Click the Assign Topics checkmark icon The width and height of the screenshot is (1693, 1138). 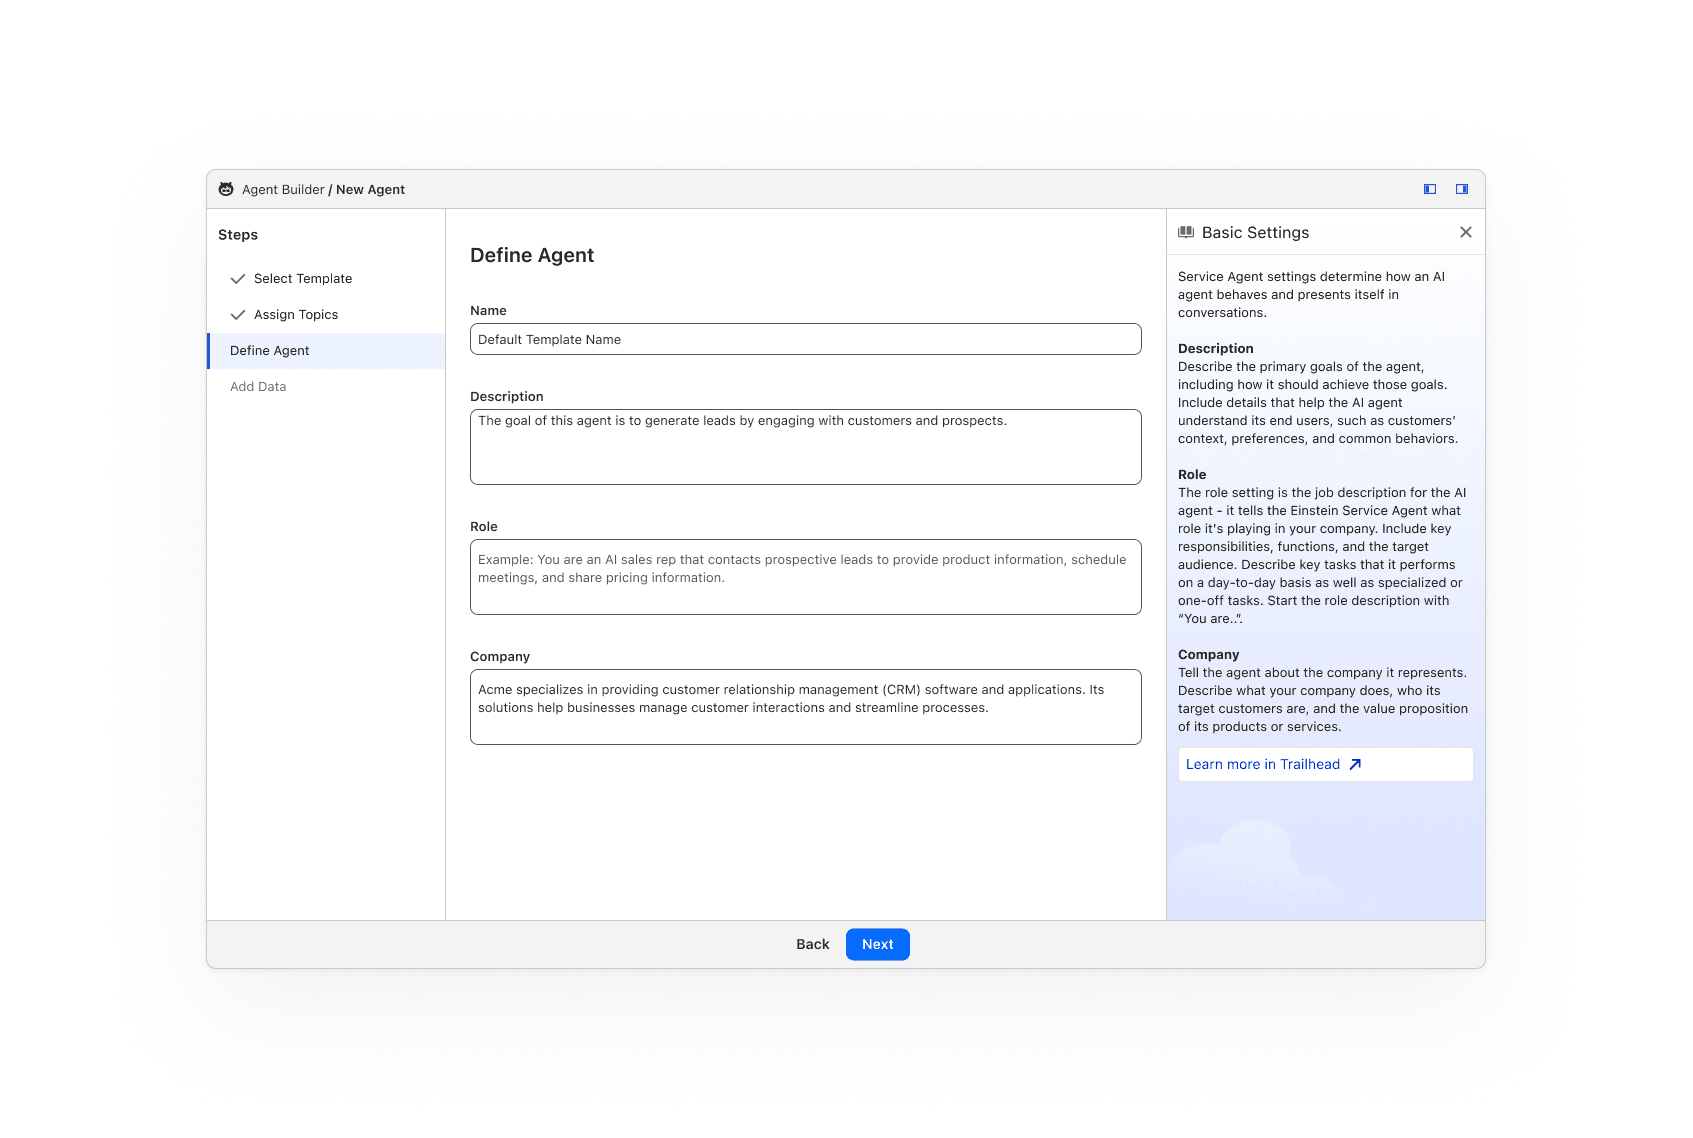tap(238, 315)
